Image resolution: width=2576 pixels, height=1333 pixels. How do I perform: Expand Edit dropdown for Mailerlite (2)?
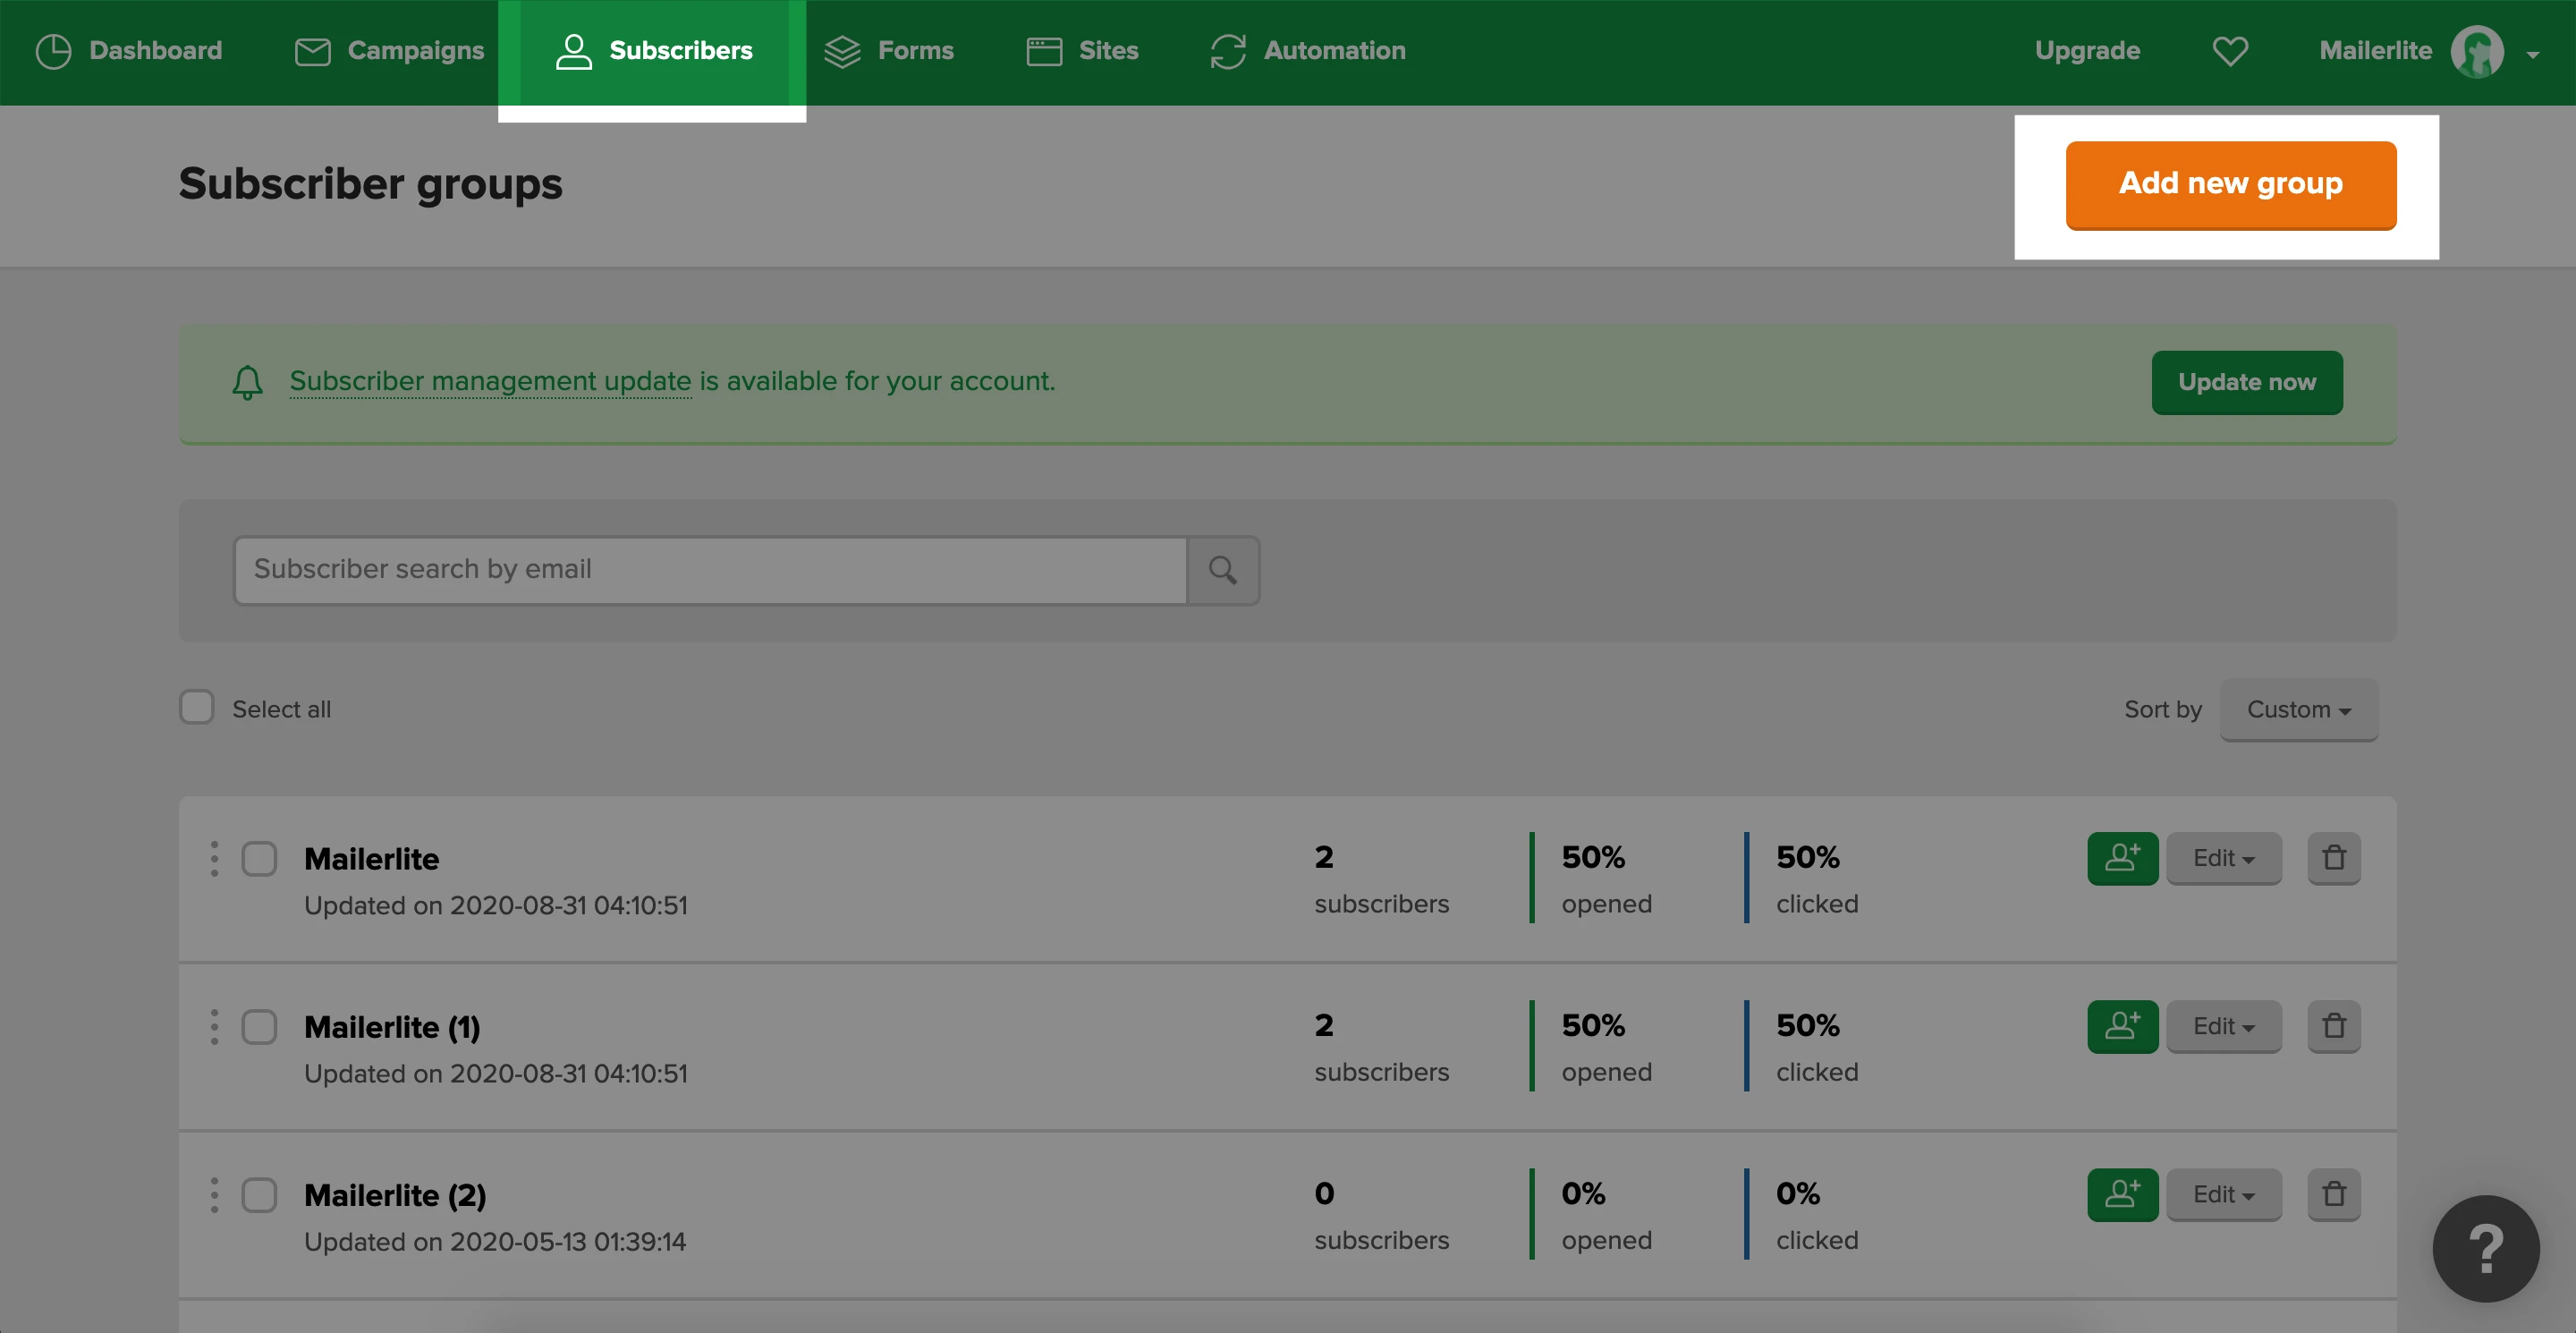pyautogui.click(x=2223, y=1194)
